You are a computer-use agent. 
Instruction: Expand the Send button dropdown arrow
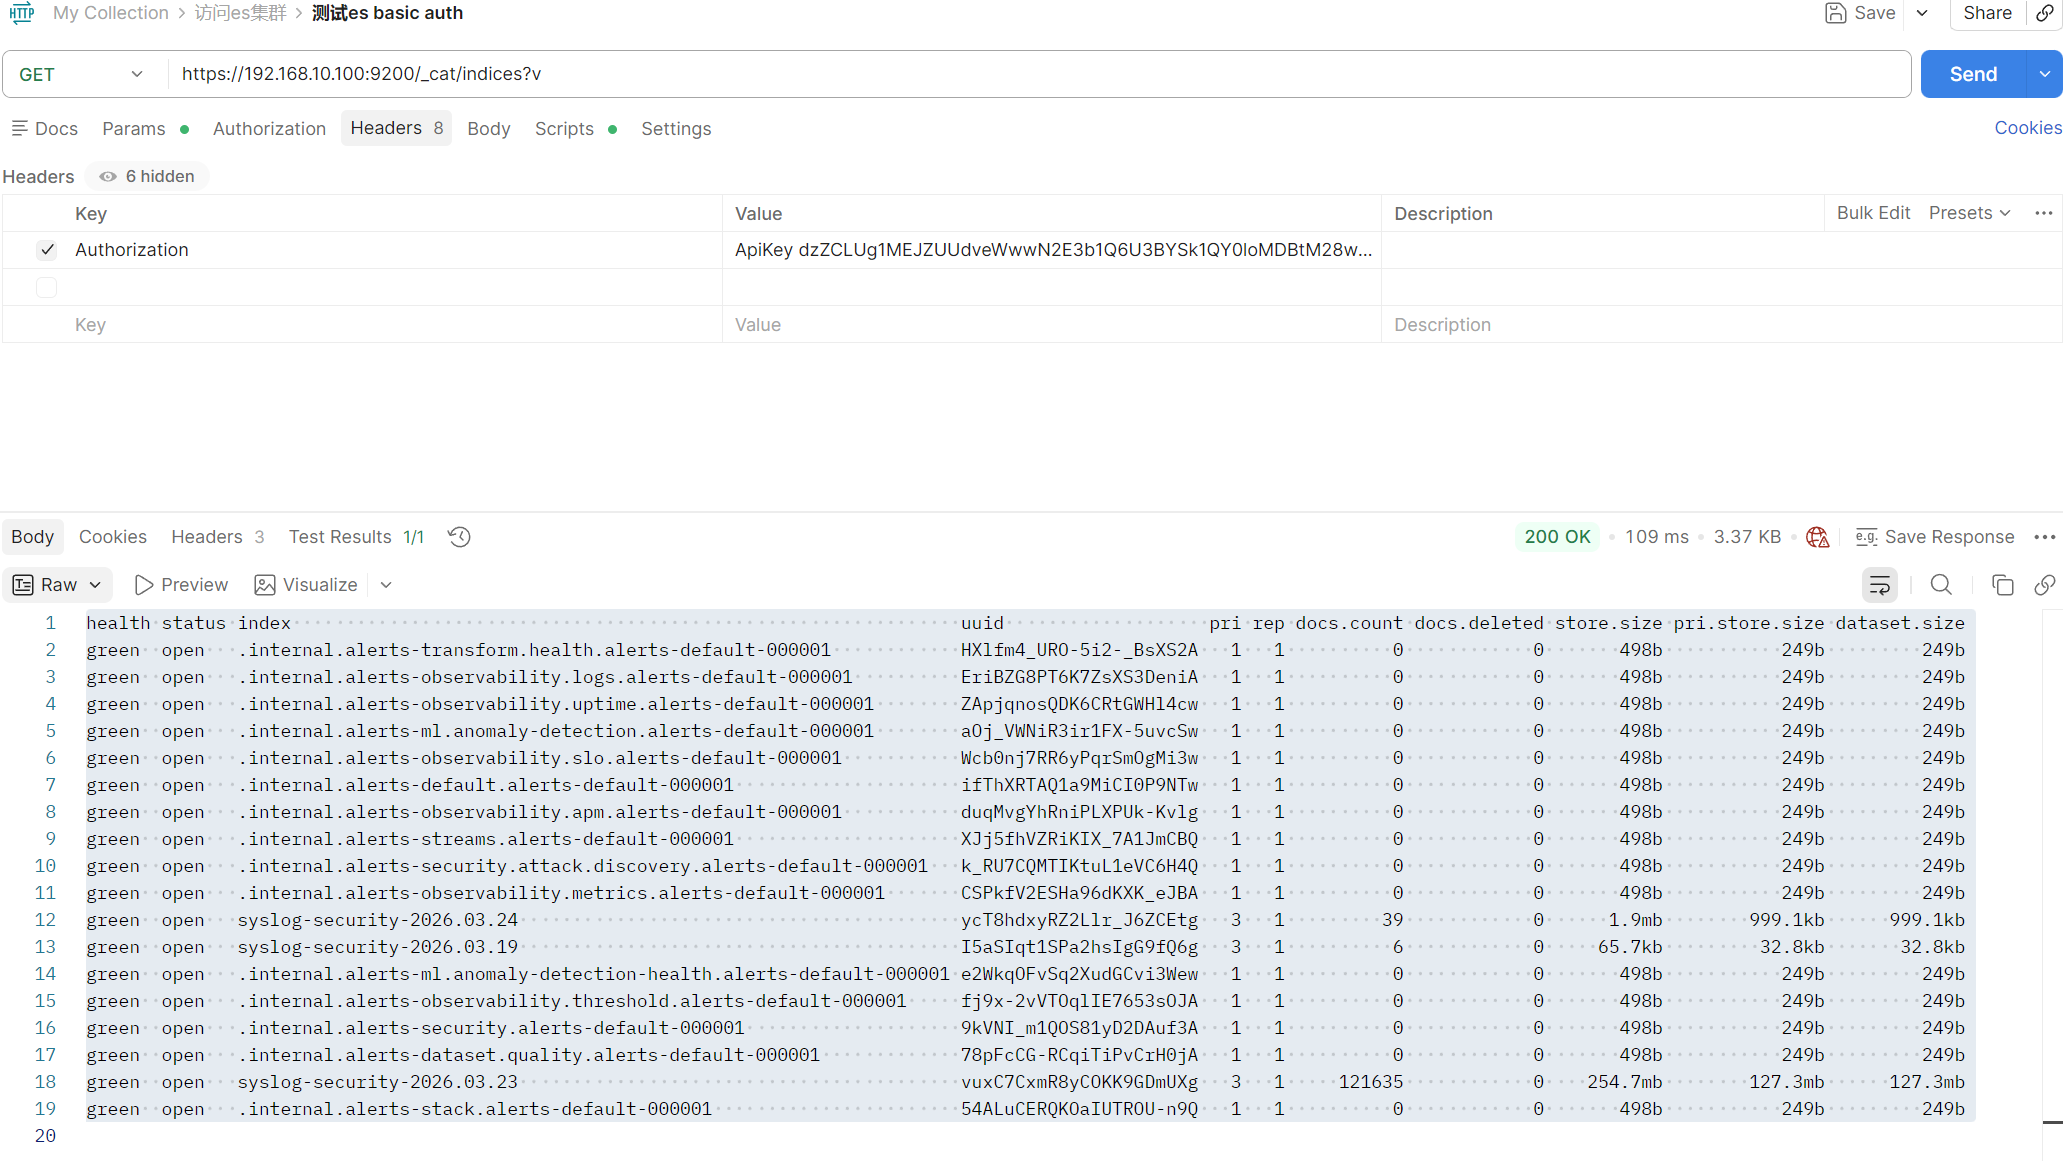tap(2044, 74)
